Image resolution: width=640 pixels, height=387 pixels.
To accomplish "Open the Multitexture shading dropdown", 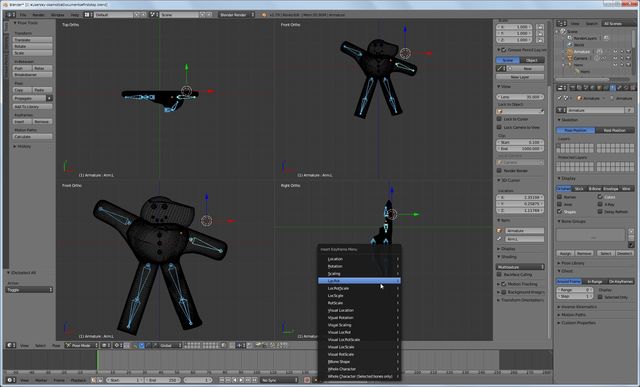I will click(520, 267).
